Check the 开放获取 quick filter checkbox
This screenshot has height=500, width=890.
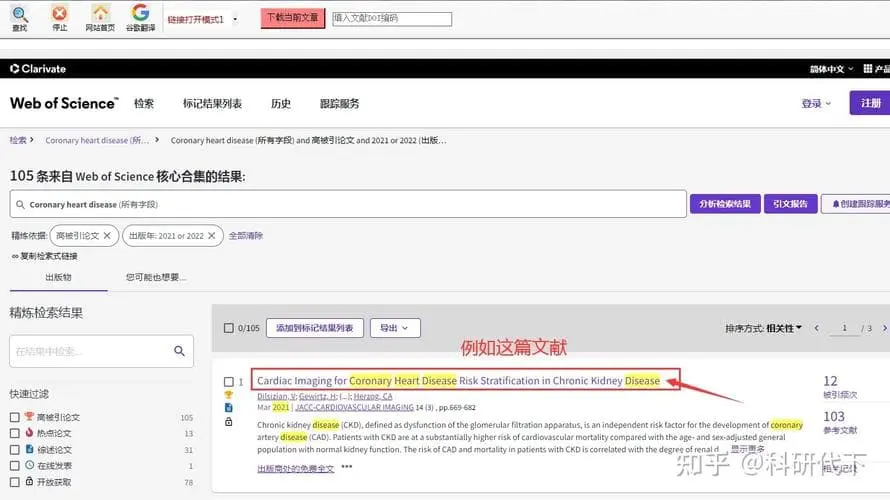15,482
